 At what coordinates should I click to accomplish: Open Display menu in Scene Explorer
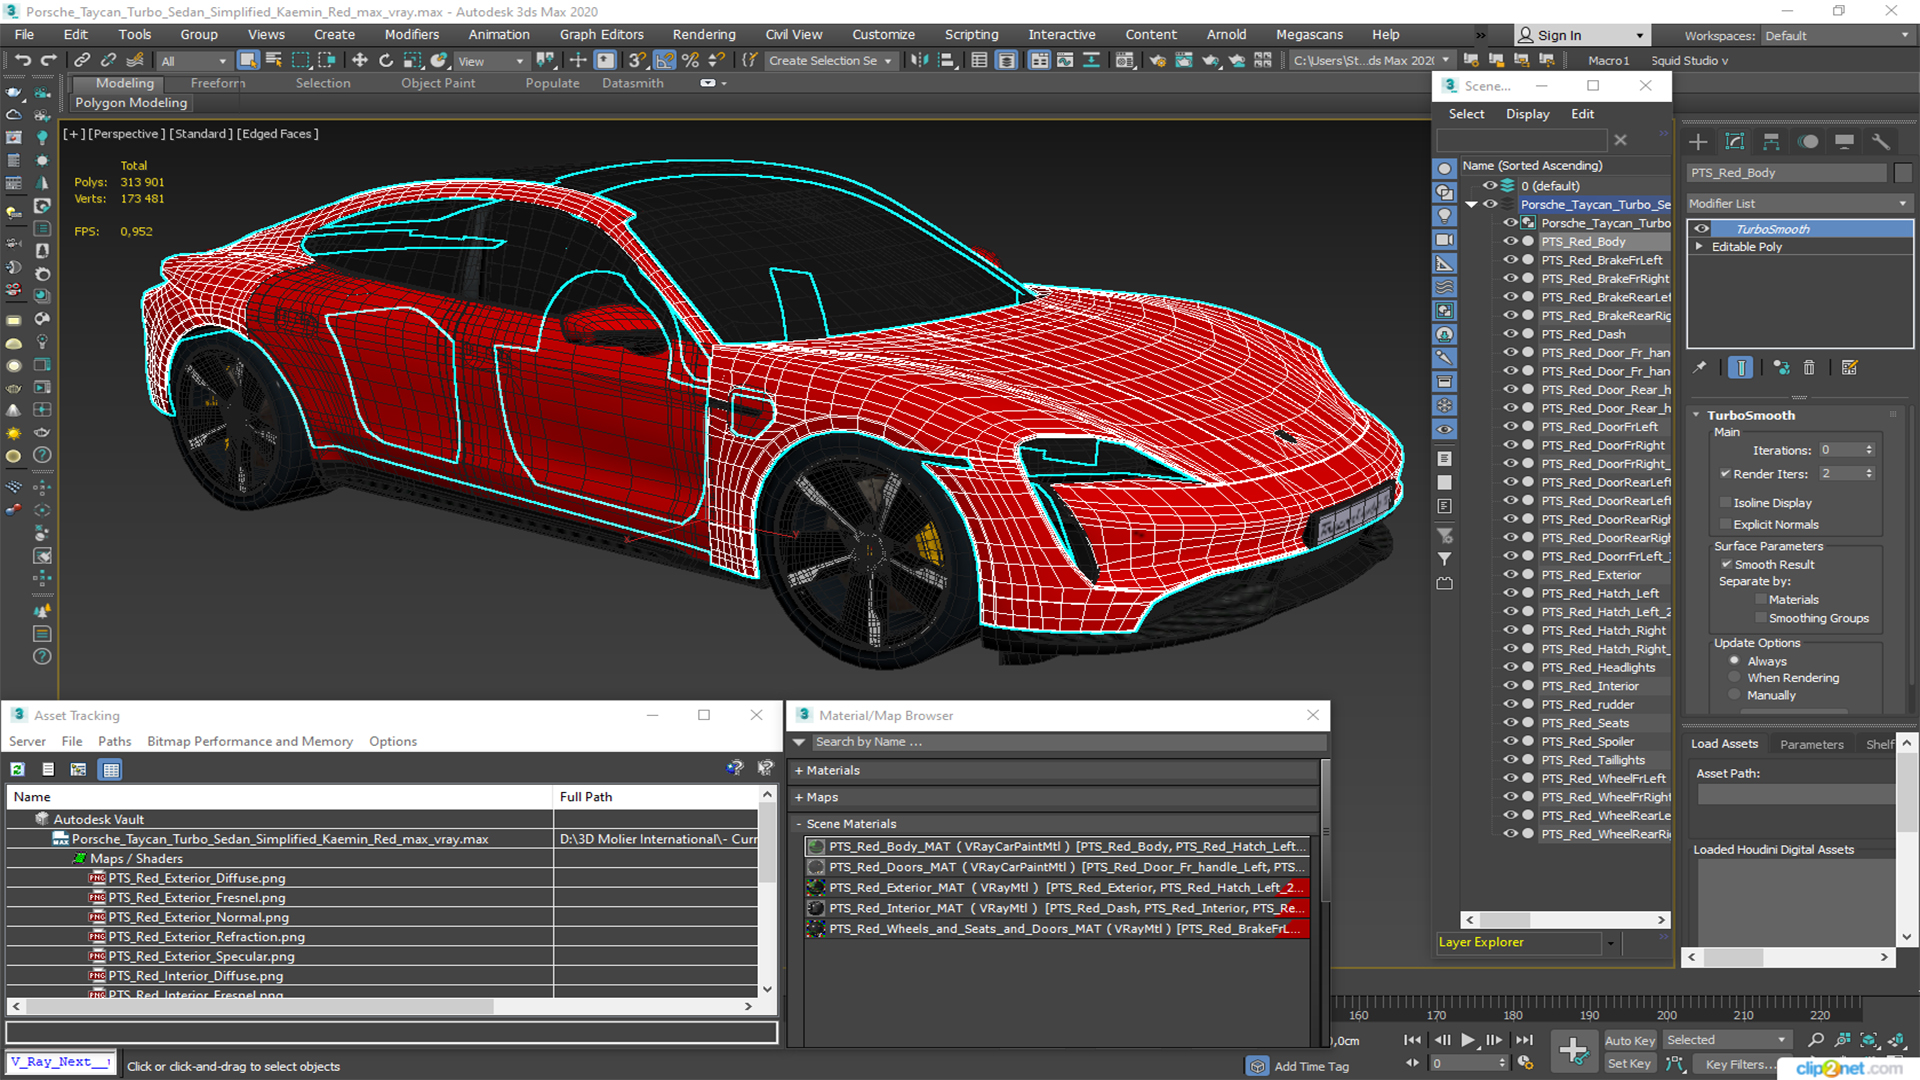(x=1527, y=114)
